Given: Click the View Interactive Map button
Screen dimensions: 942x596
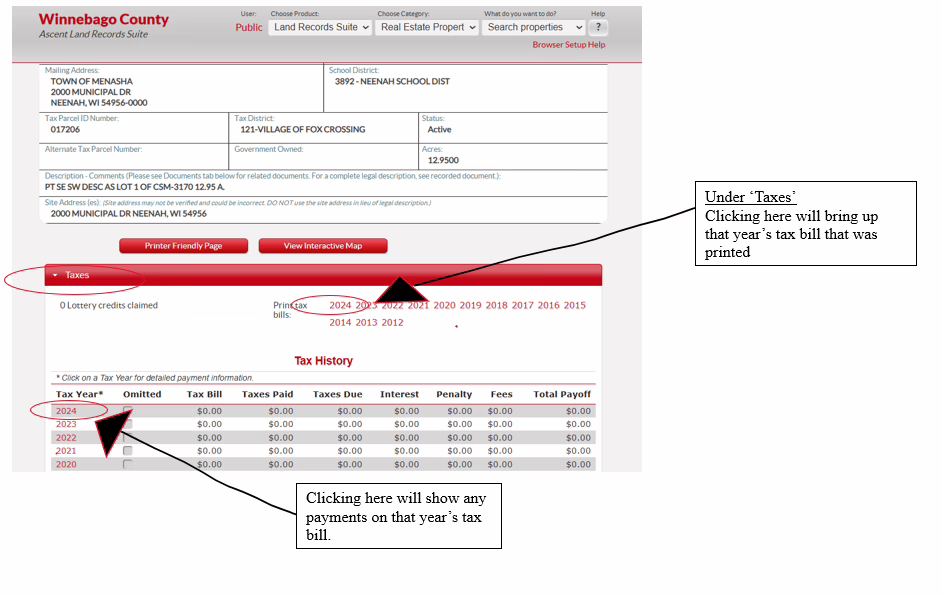Looking at the screenshot, I should pos(322,246).
